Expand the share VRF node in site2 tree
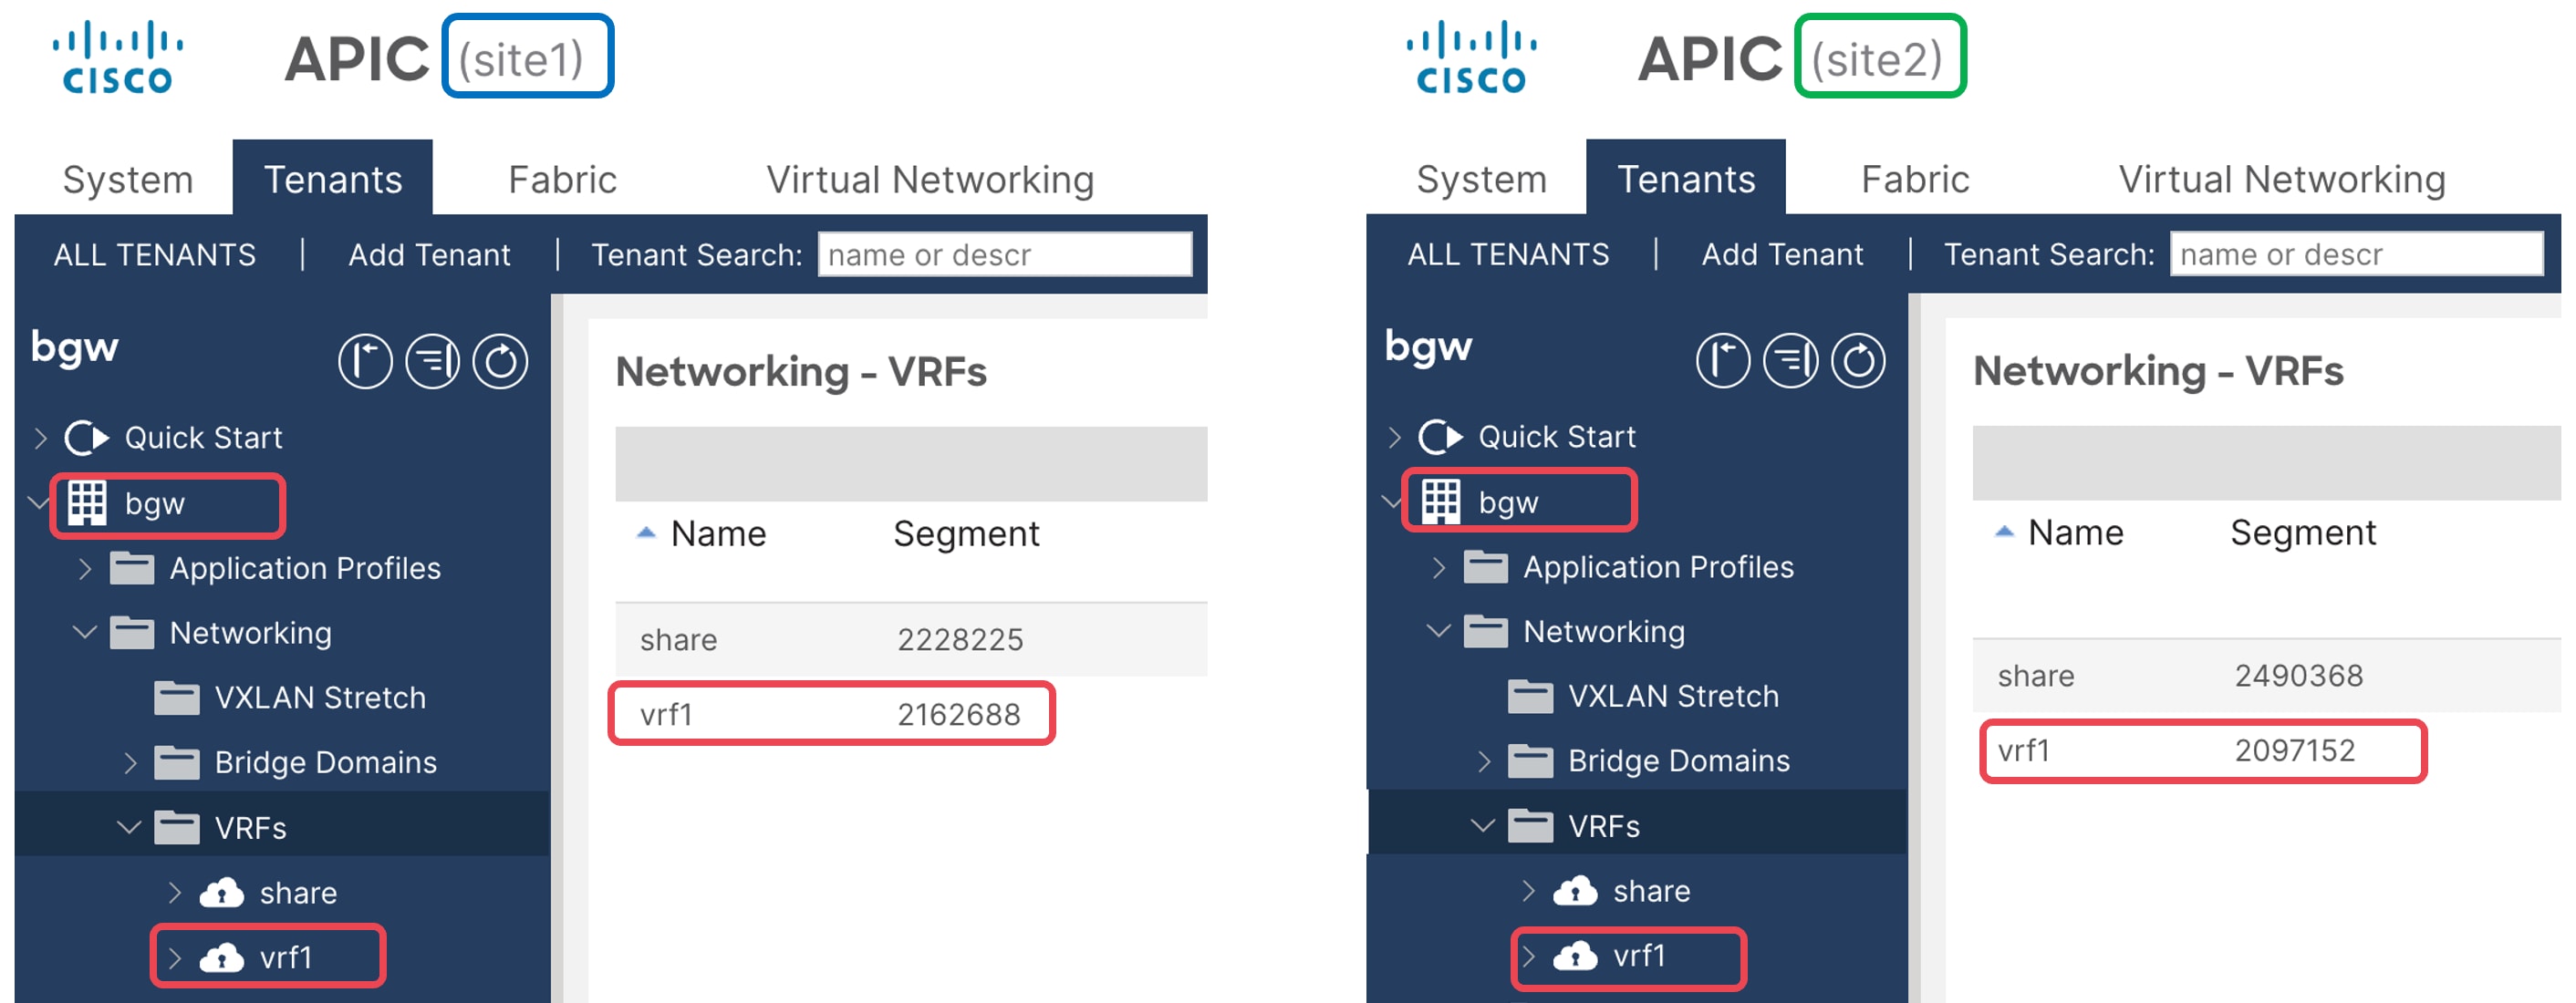 tap(1528, 891)
